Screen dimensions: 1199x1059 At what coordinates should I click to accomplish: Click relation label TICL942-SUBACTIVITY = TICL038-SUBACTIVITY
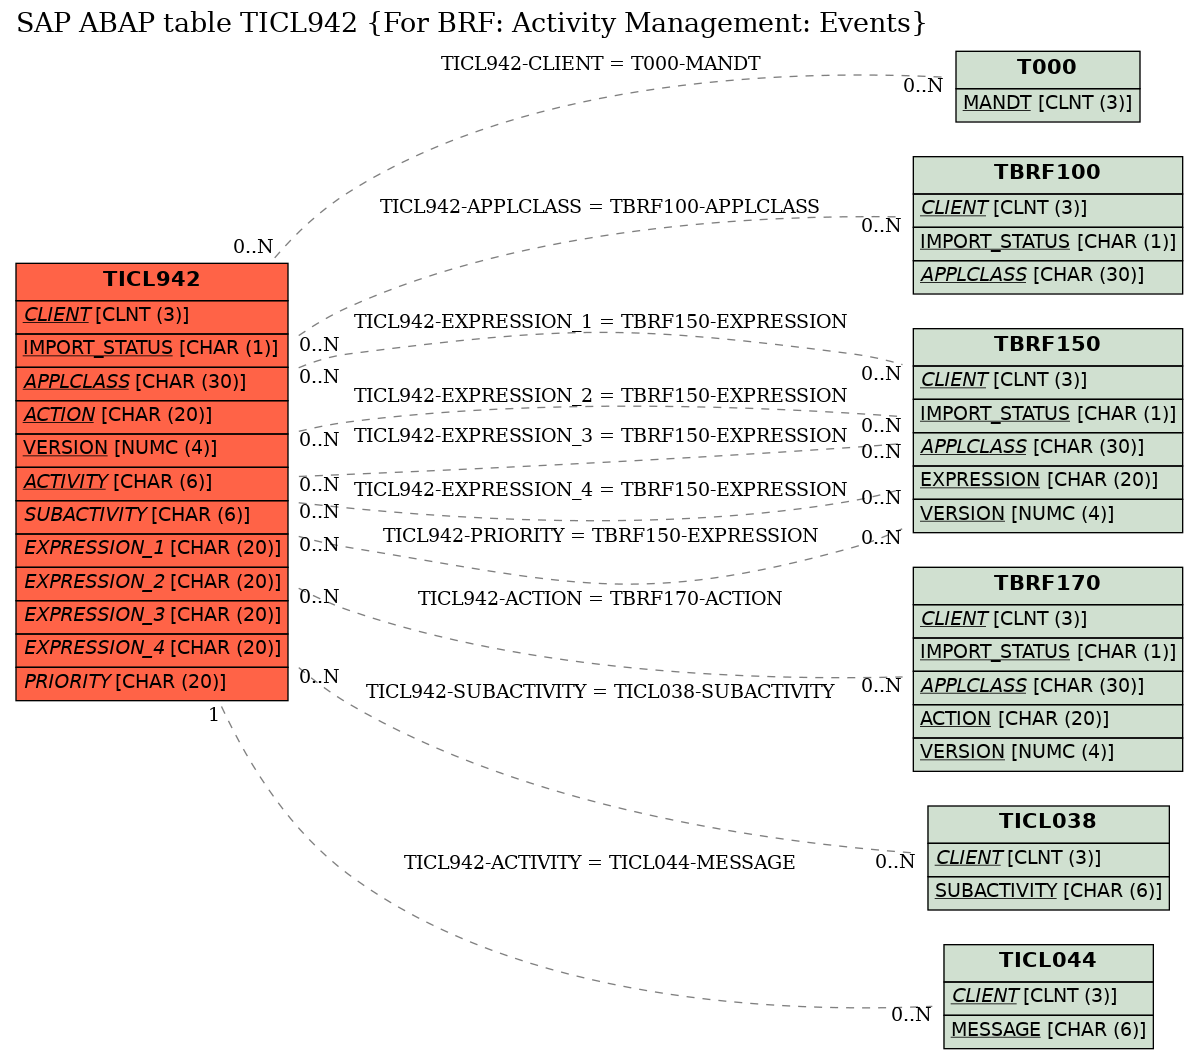[600, 692]
